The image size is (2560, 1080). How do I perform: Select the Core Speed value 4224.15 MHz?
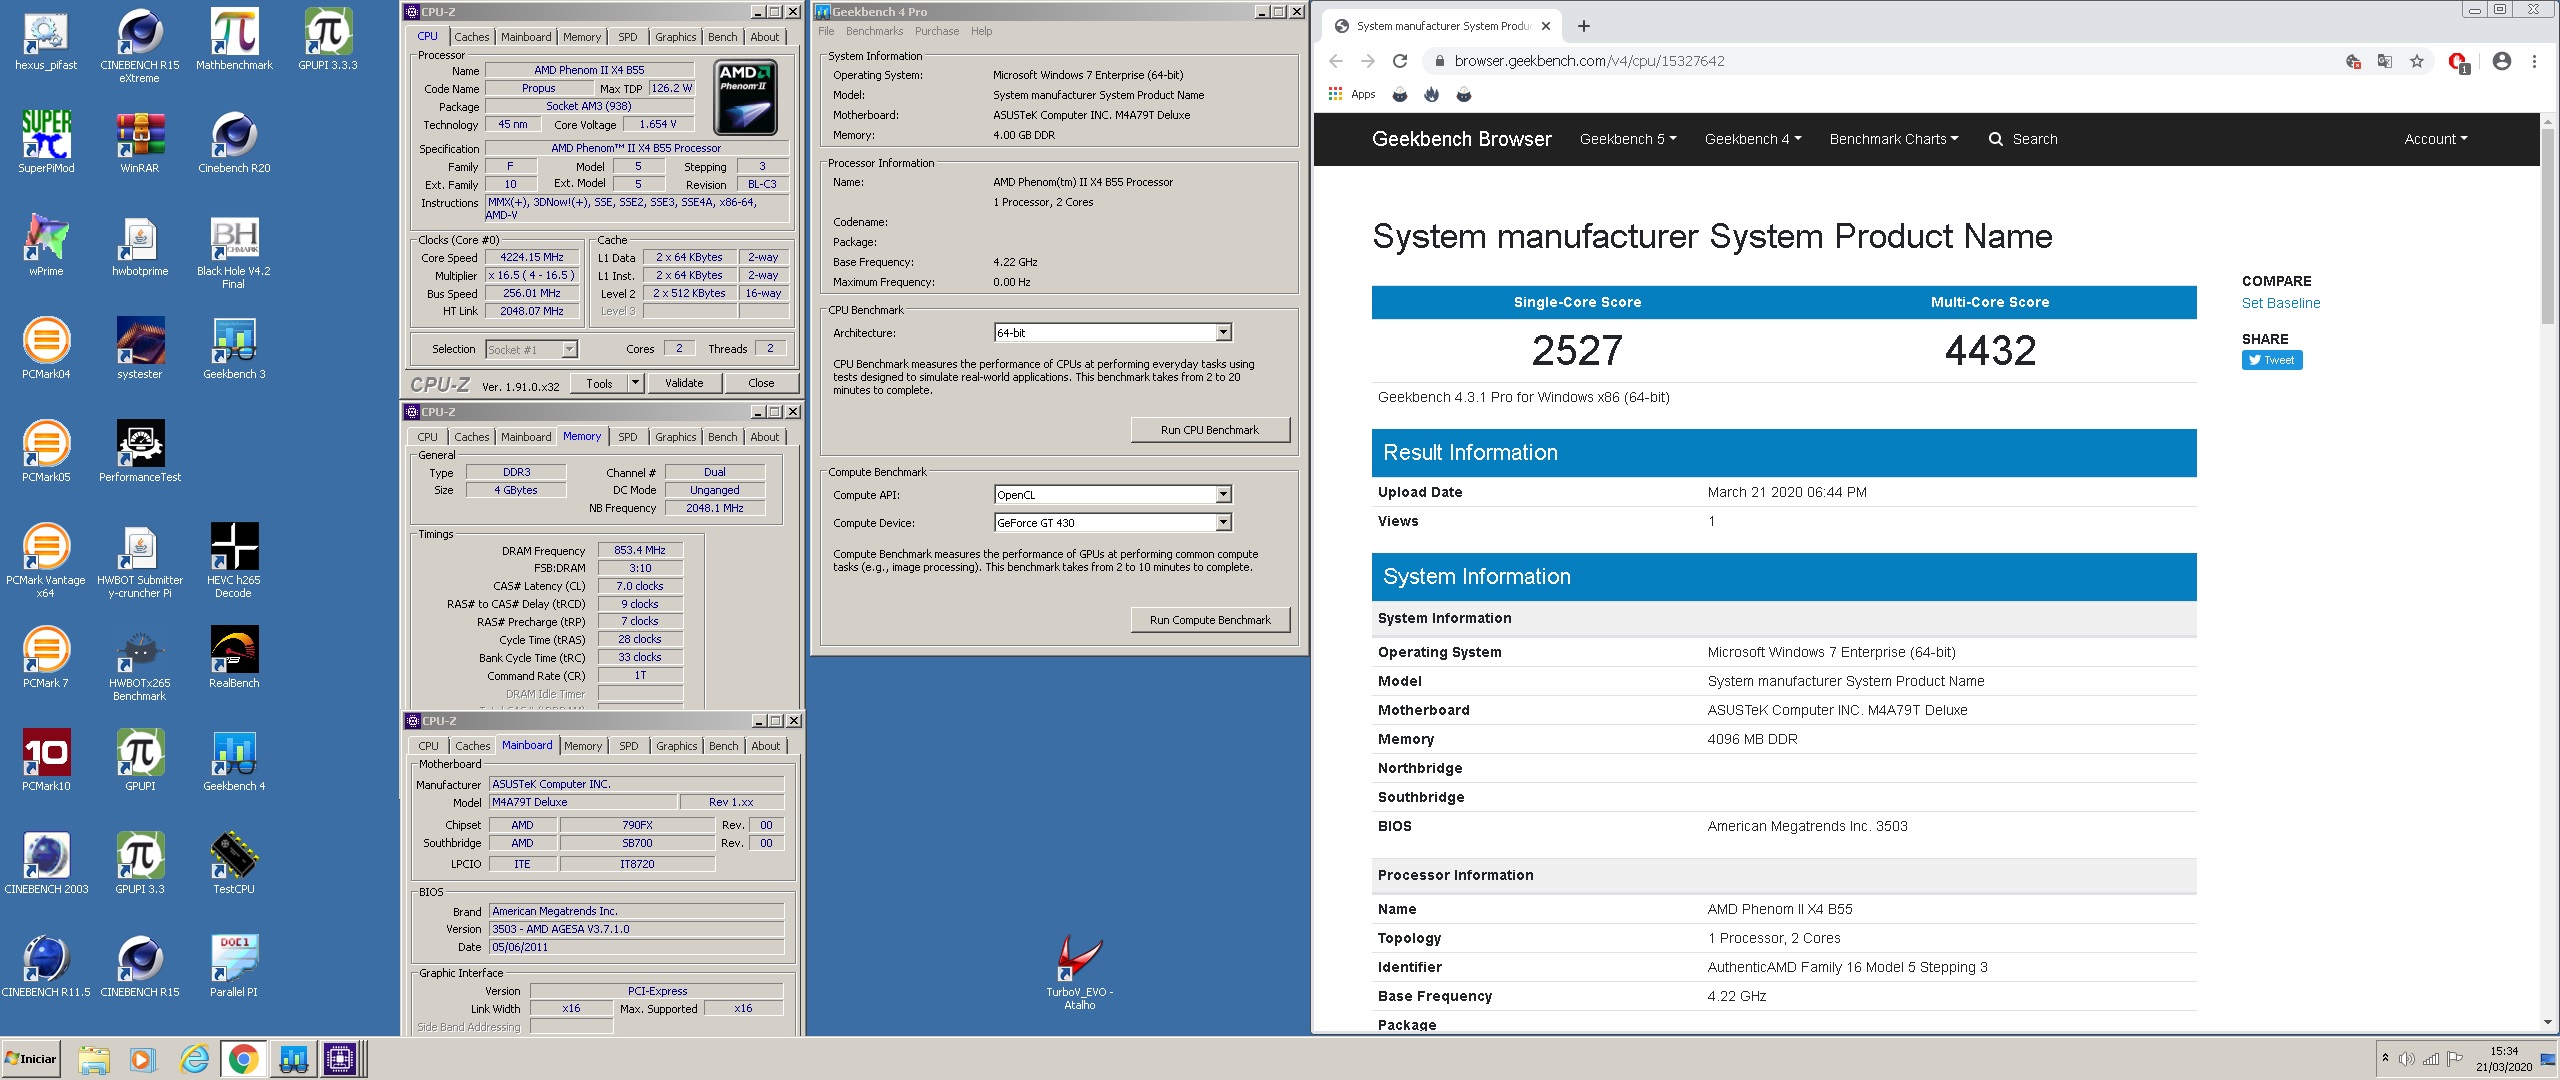click(x=532, y=257)
